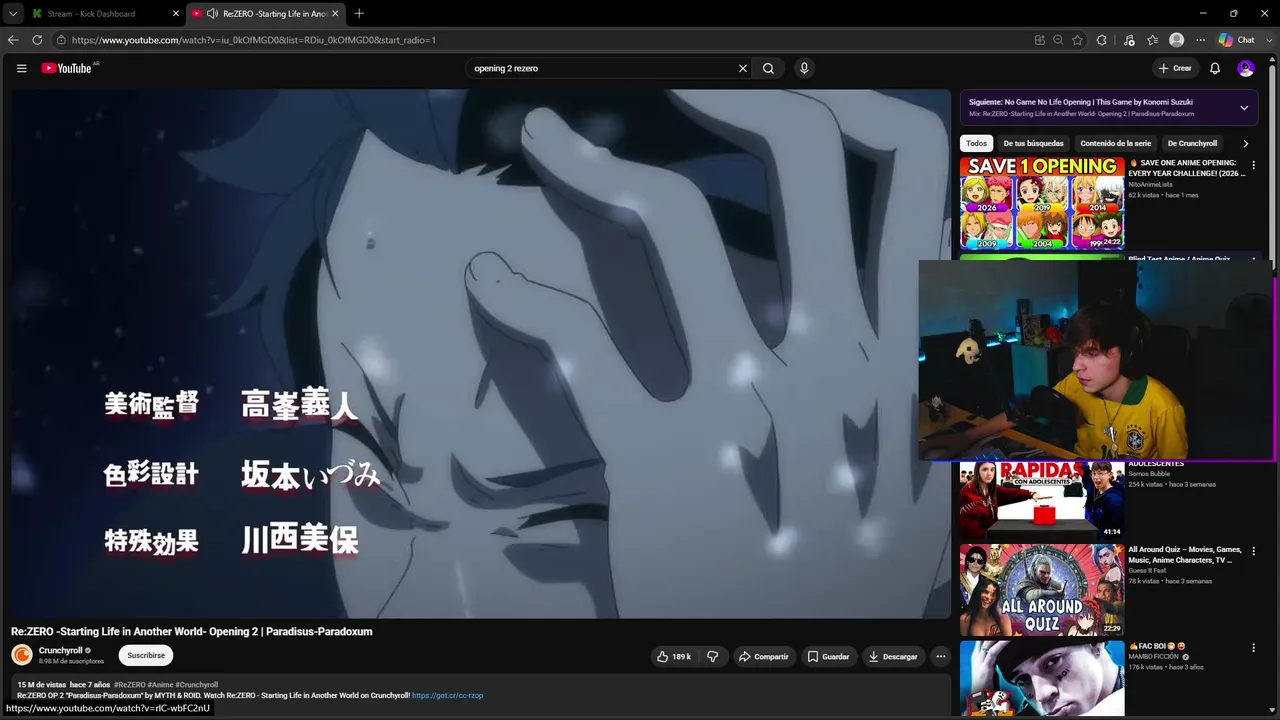Open the SAVE ONE ANIME OPENING video title
The image size is (1280, 720).
pyautogui.click(x=1187, y=168)
